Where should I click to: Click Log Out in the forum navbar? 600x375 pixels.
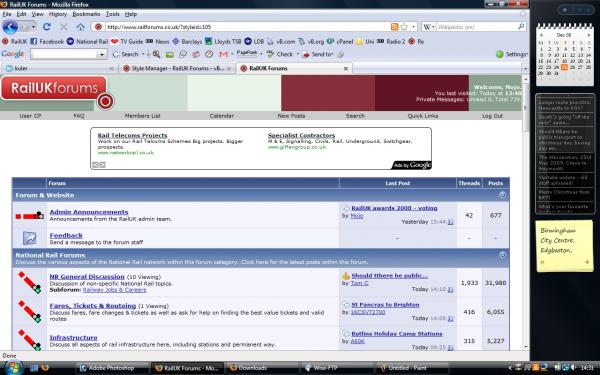pyautogui.click(x=492, y=116)
